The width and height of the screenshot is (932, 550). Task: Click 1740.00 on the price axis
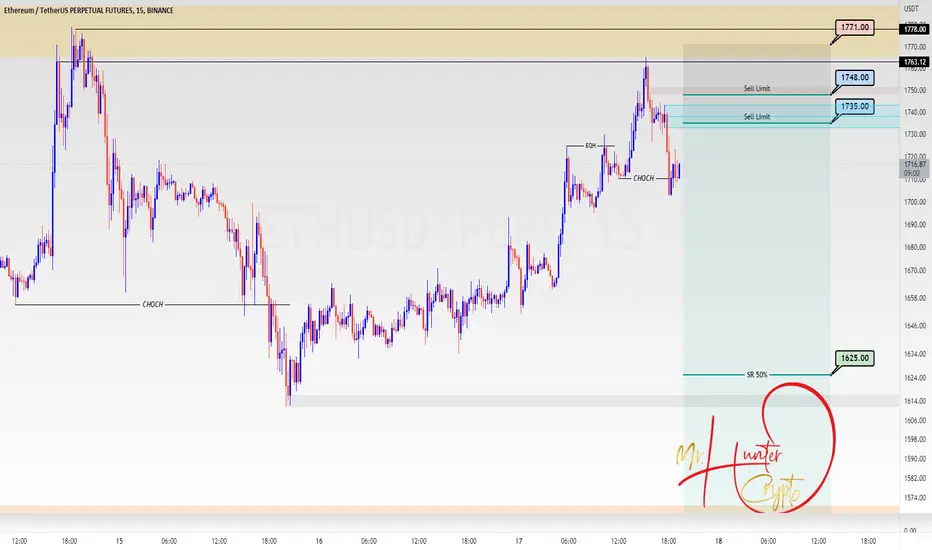click(x=915, y=112)
